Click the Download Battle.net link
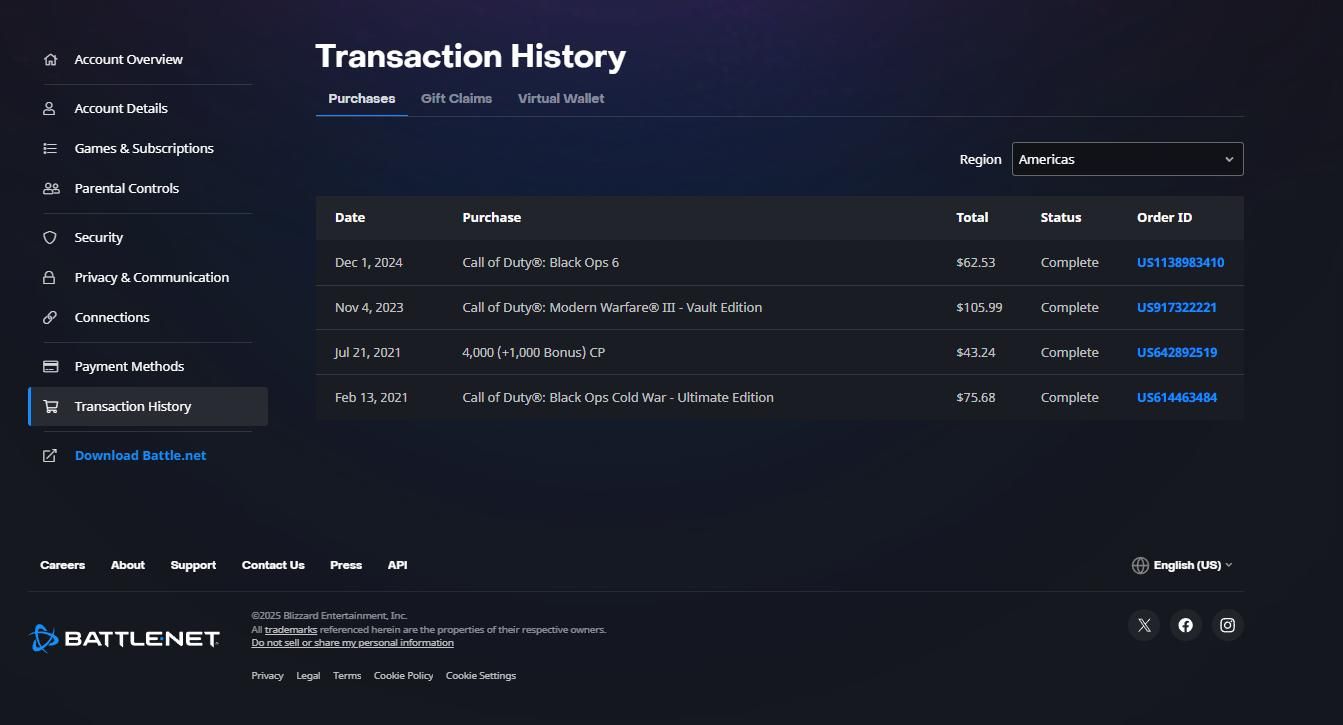This screenshot has width=1343, height=725. point(140,456)
